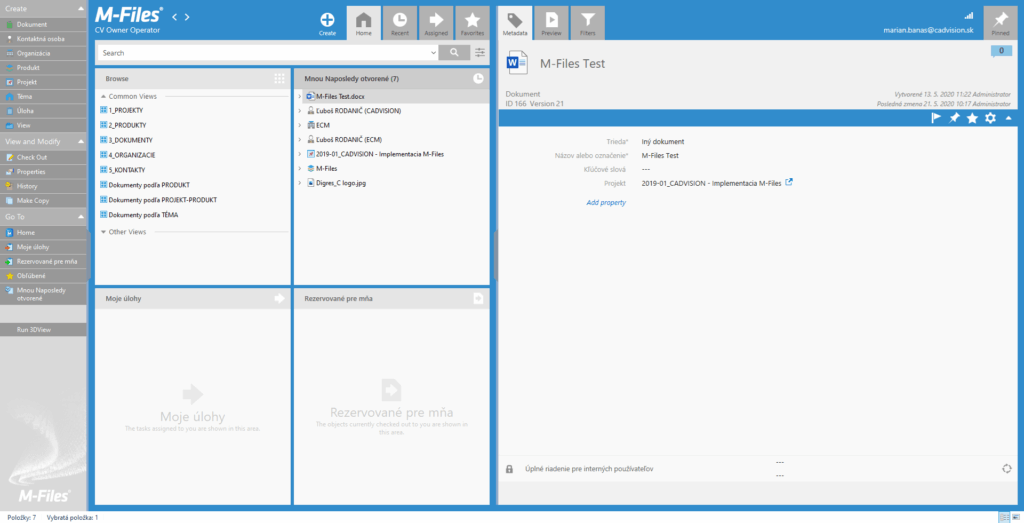Collapse the Create section in sidebar

[x=80, y=8]
